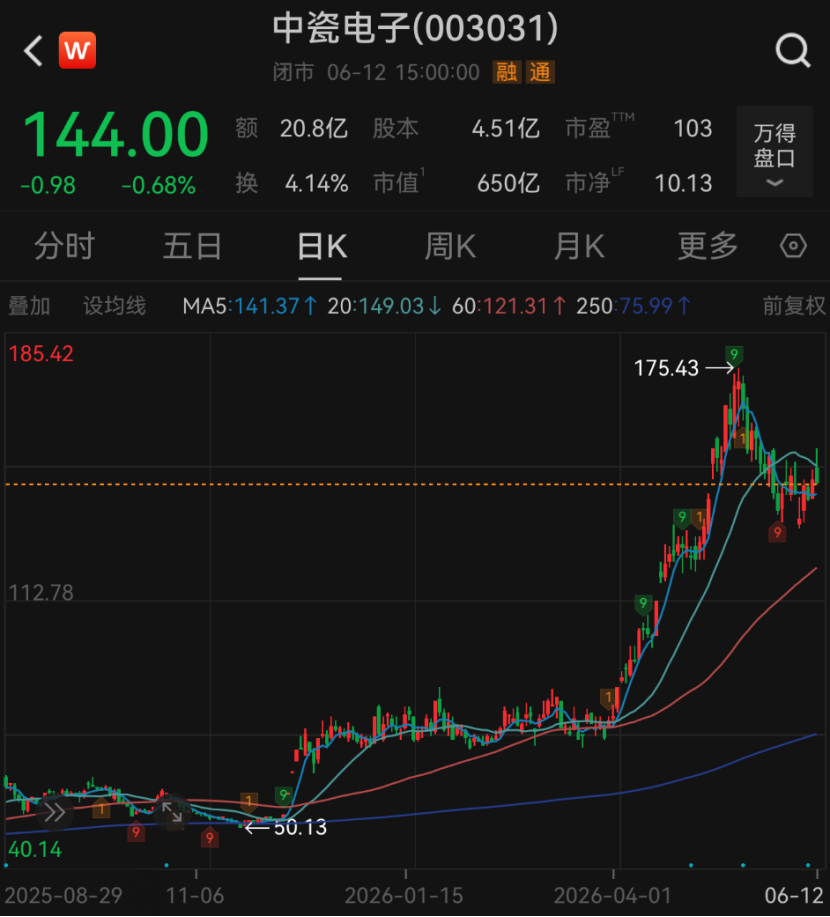Switch to 分时 tab
Screen dimensions: 830x917
(64, 246)
